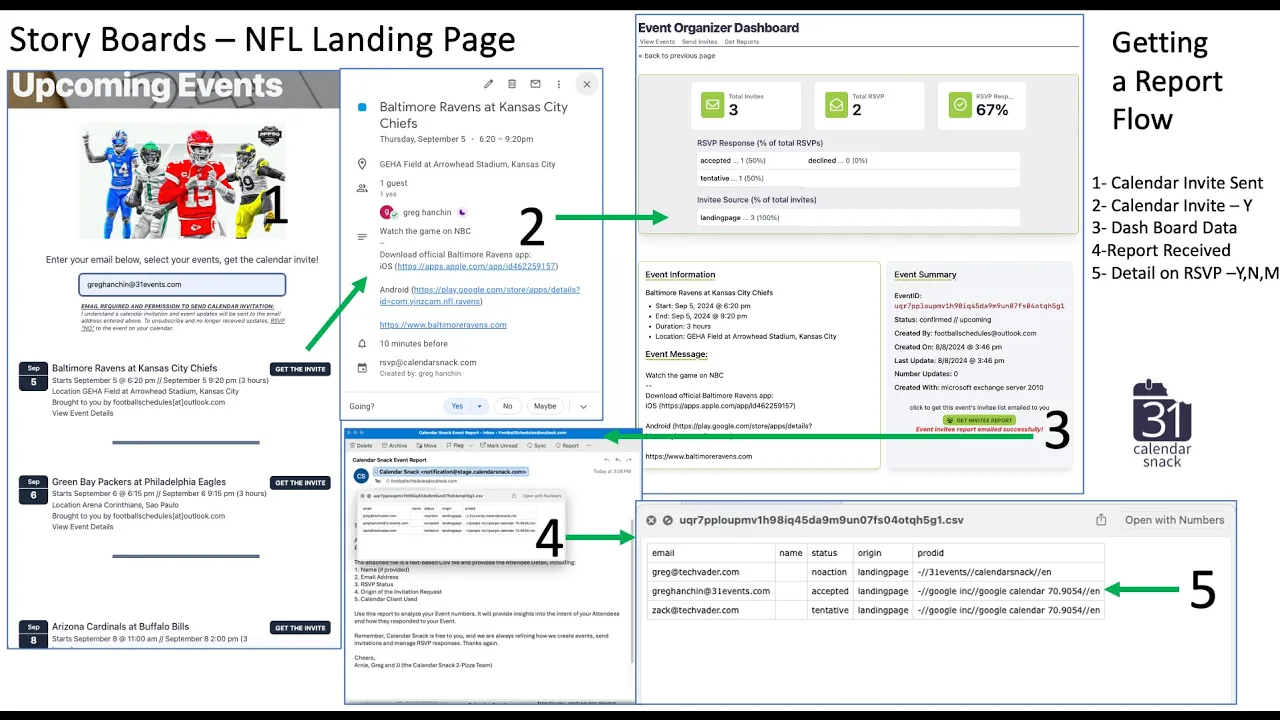Click Mark Unread in Outlook toolbar
Viewport: 1280px width, 720px height.
point(498,445)
